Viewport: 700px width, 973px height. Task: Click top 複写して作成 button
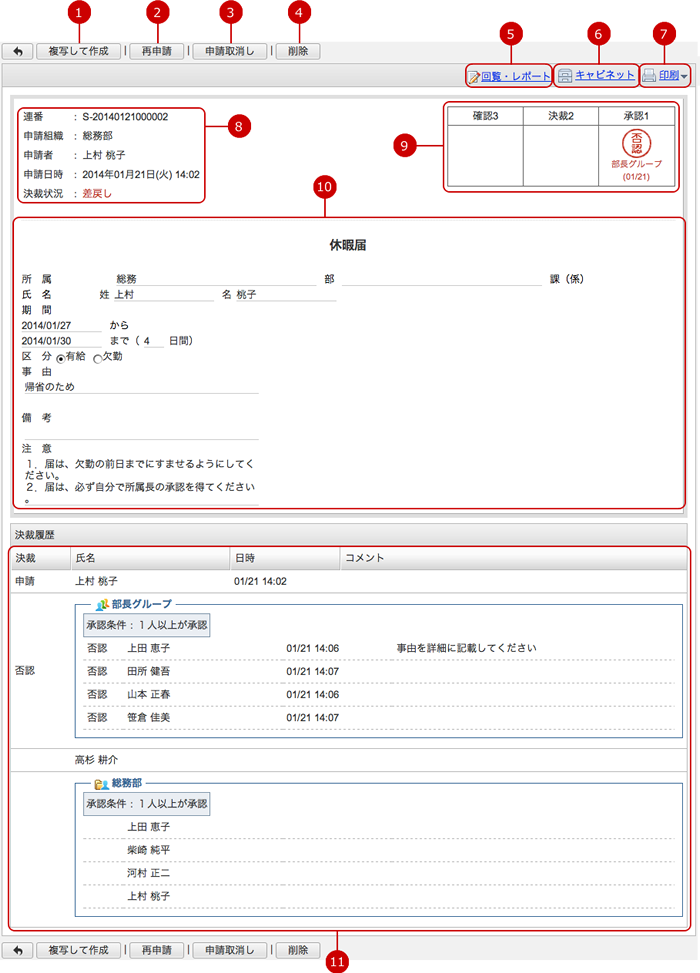[79, 52]
